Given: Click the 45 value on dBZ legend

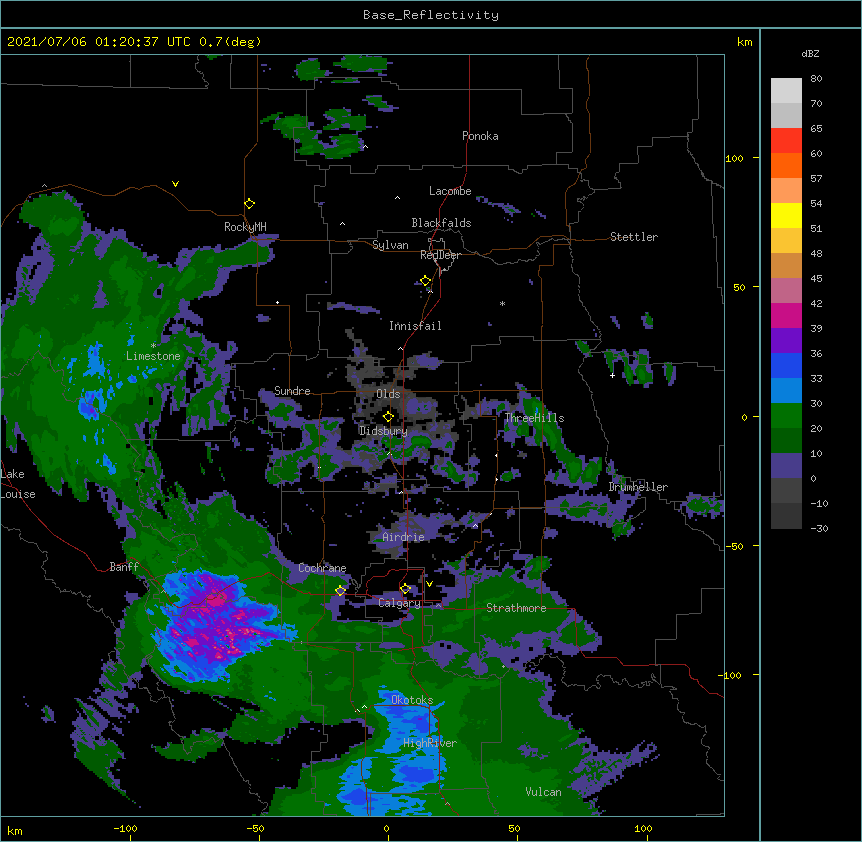Looking at the screenshot, I should [816, 279].
